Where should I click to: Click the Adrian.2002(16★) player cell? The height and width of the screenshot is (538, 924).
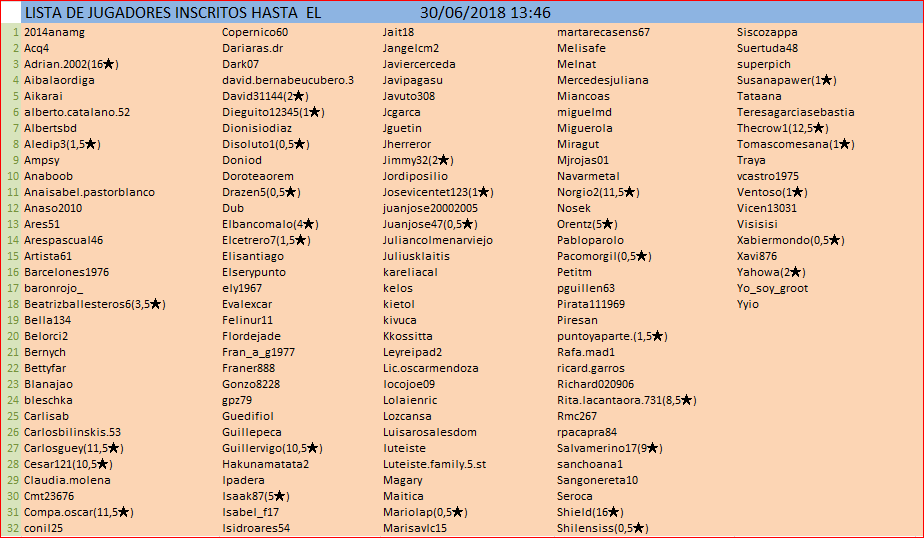tap(71, 64)
